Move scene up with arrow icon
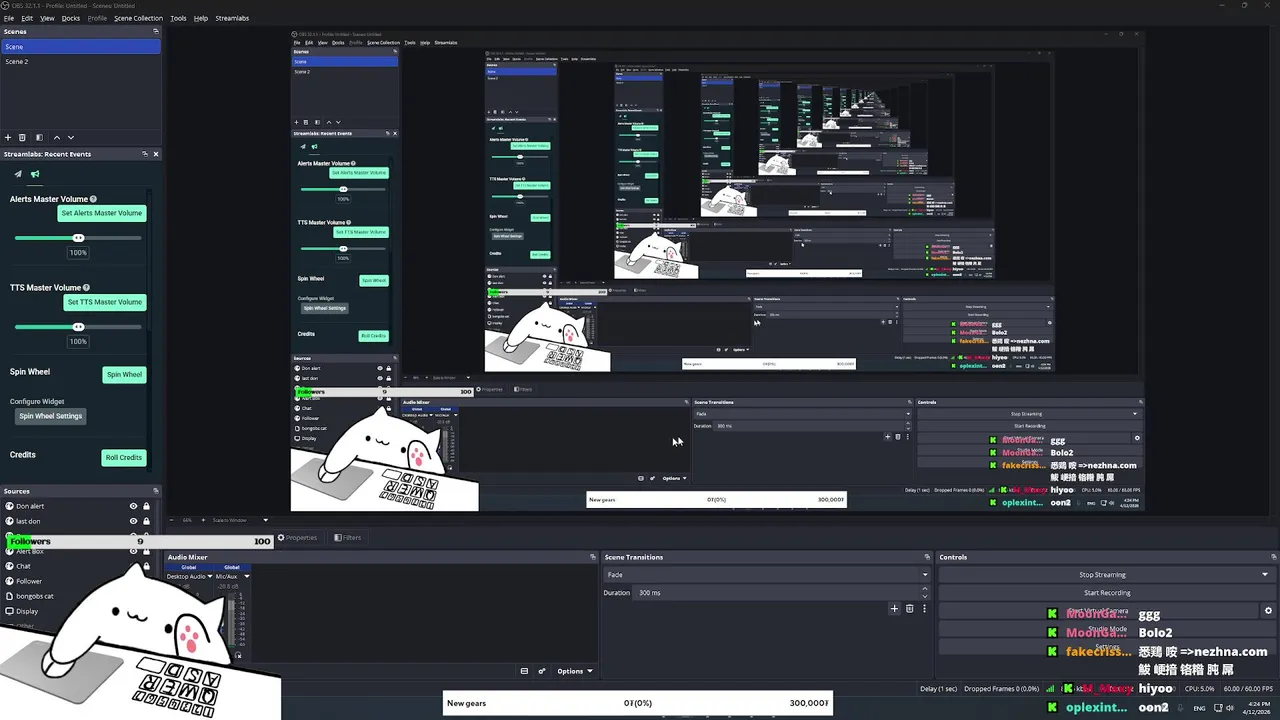The height and width of the screenshot is (720, 1280). [56, 137]
